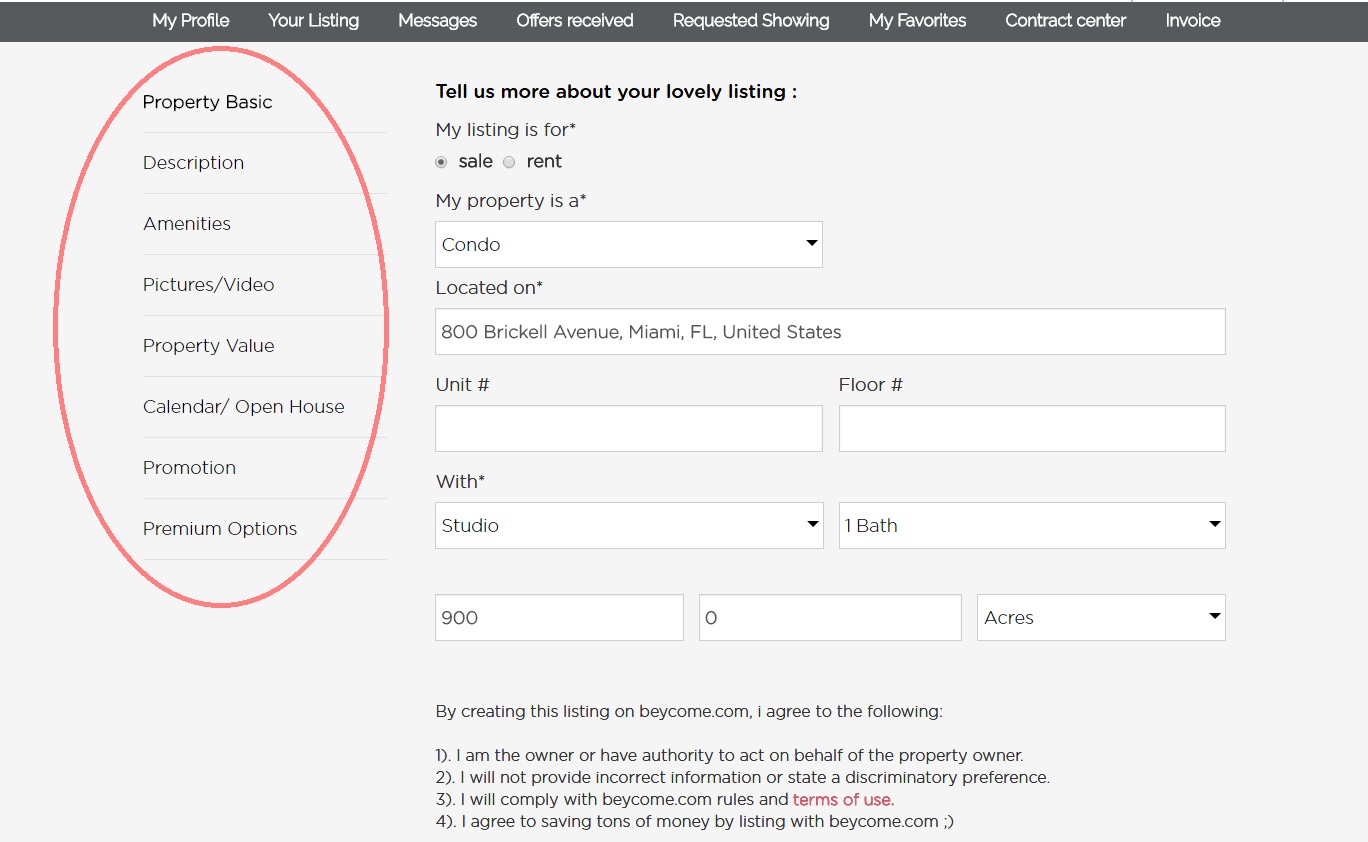Go to Pictures/Video step
The height and width of the screenshot is (842, 1368).
208,285
